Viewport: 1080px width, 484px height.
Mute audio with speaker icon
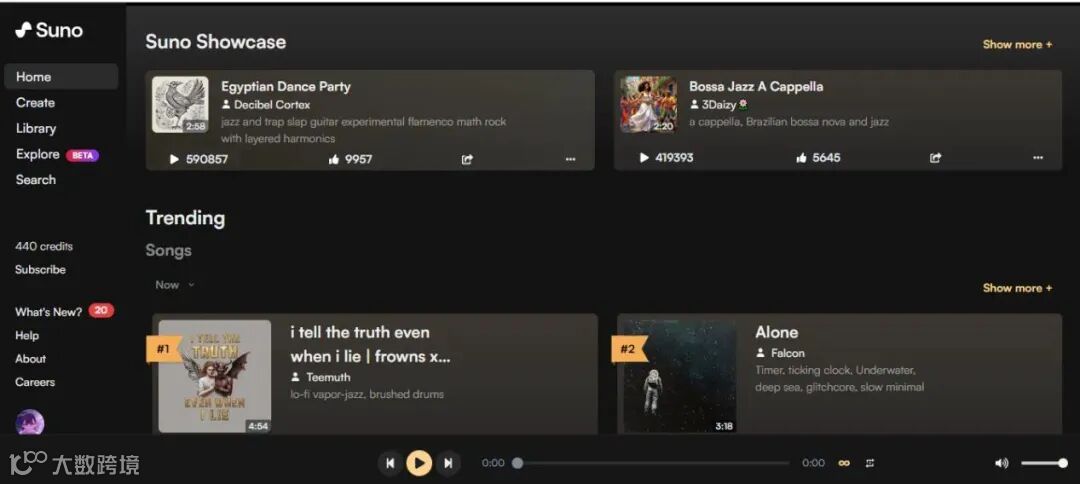click(1001, 463)
